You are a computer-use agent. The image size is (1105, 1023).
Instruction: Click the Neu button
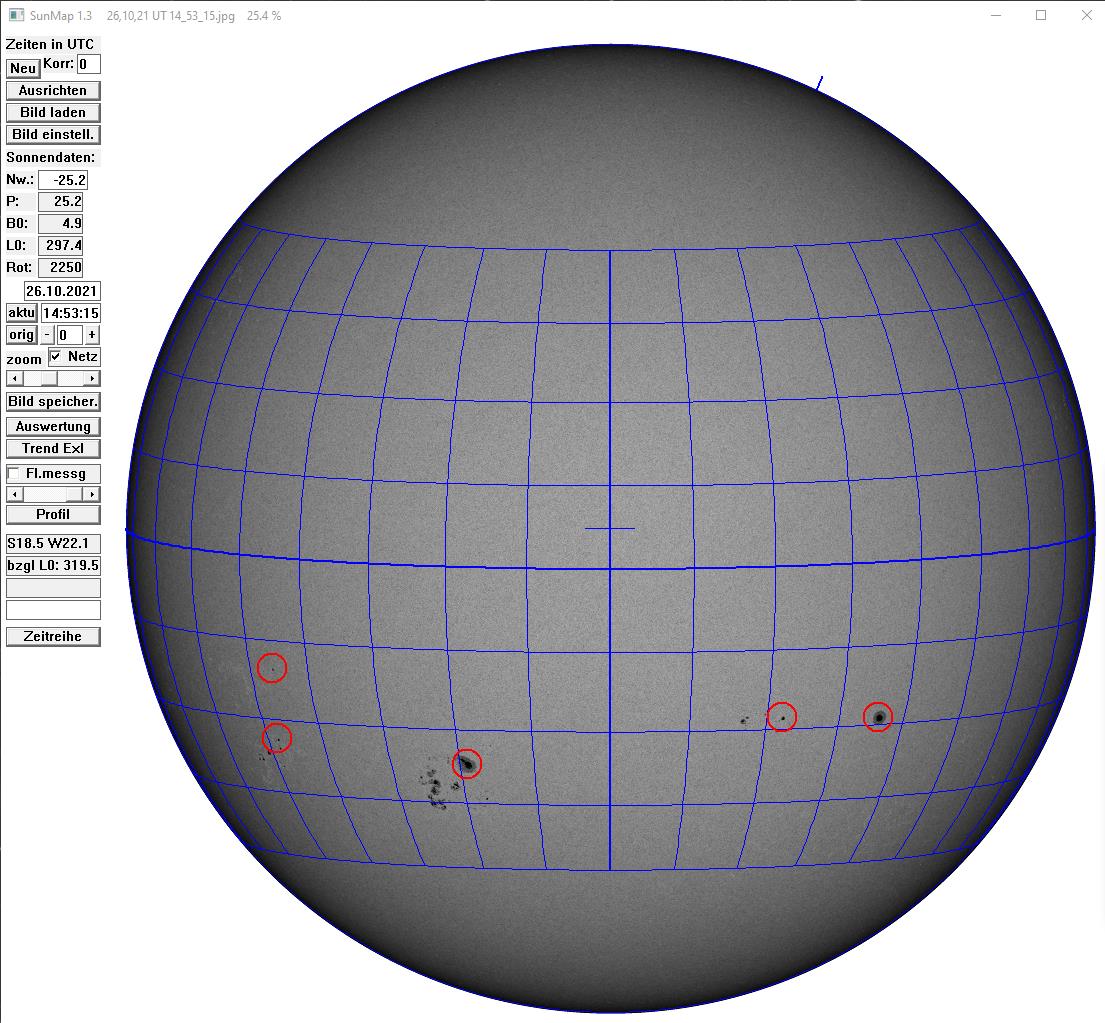[21, 68]
